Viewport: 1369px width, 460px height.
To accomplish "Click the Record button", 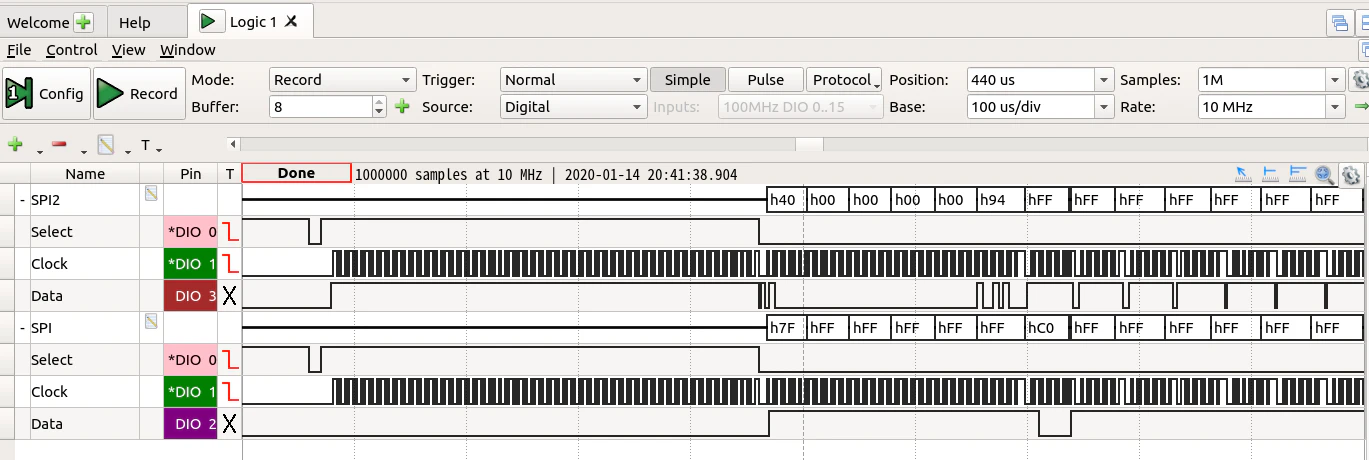I will [x=138, y=94].
